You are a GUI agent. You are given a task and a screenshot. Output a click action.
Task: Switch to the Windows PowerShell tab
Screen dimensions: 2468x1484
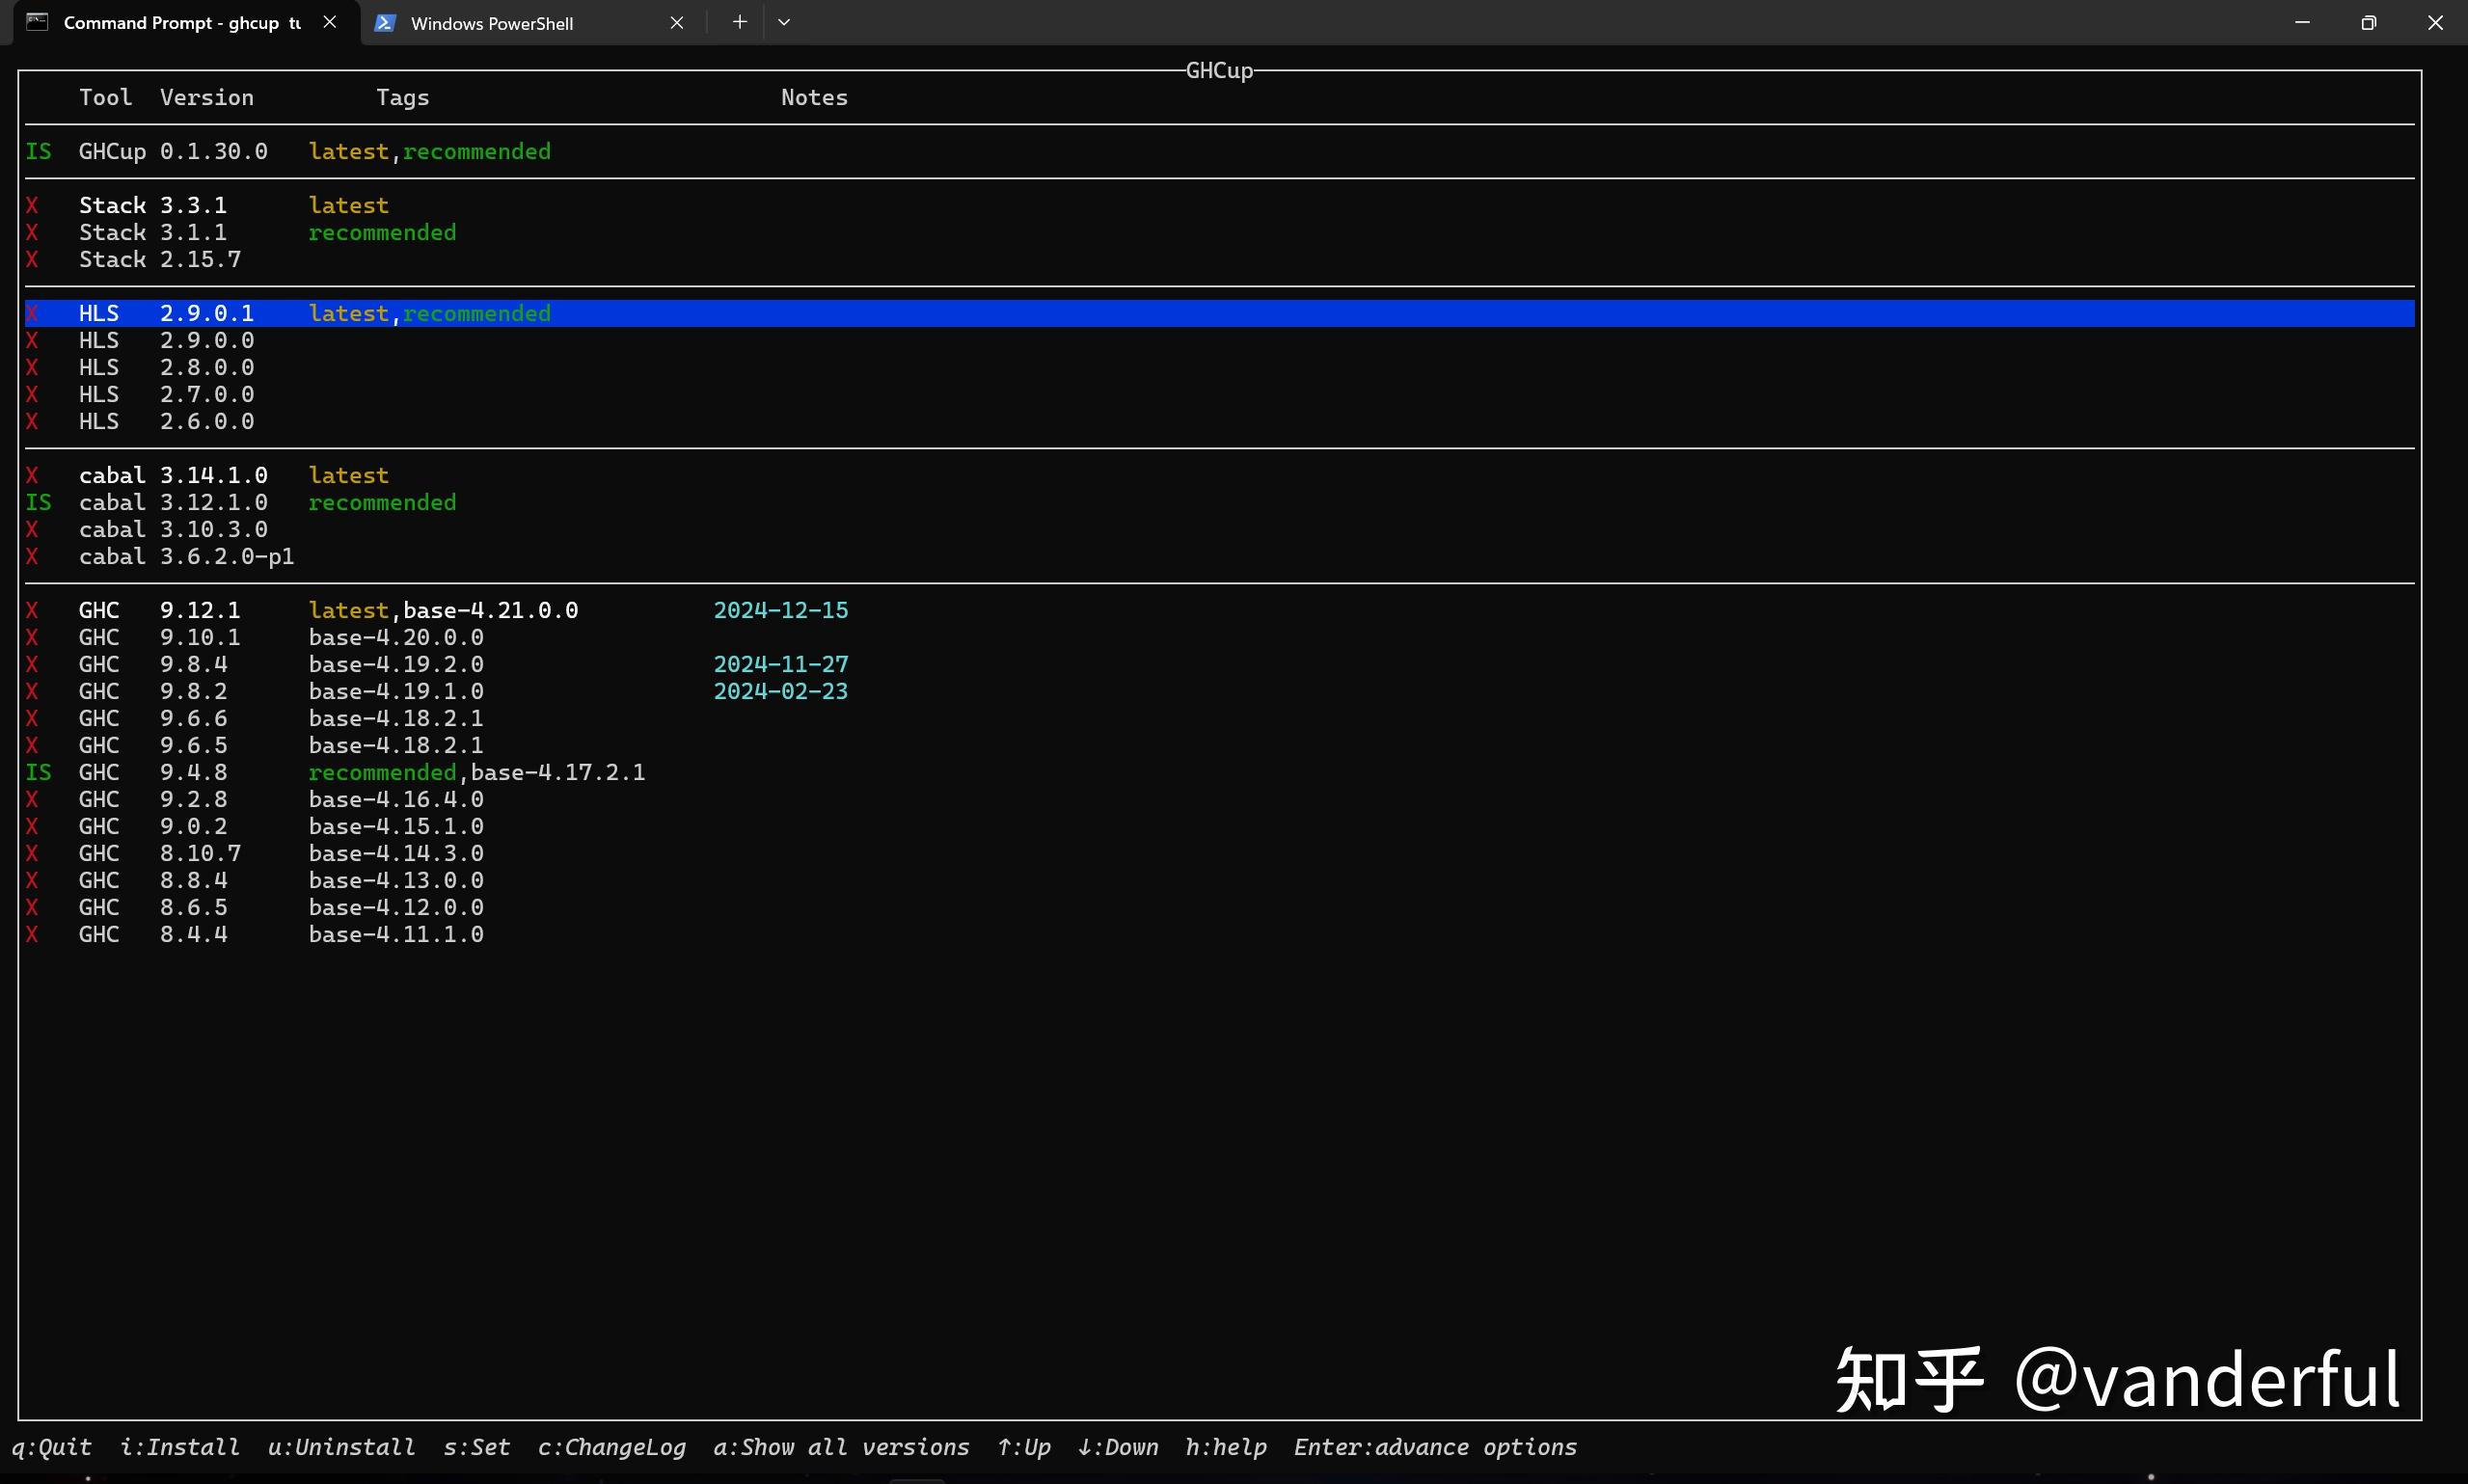point(532,23)
